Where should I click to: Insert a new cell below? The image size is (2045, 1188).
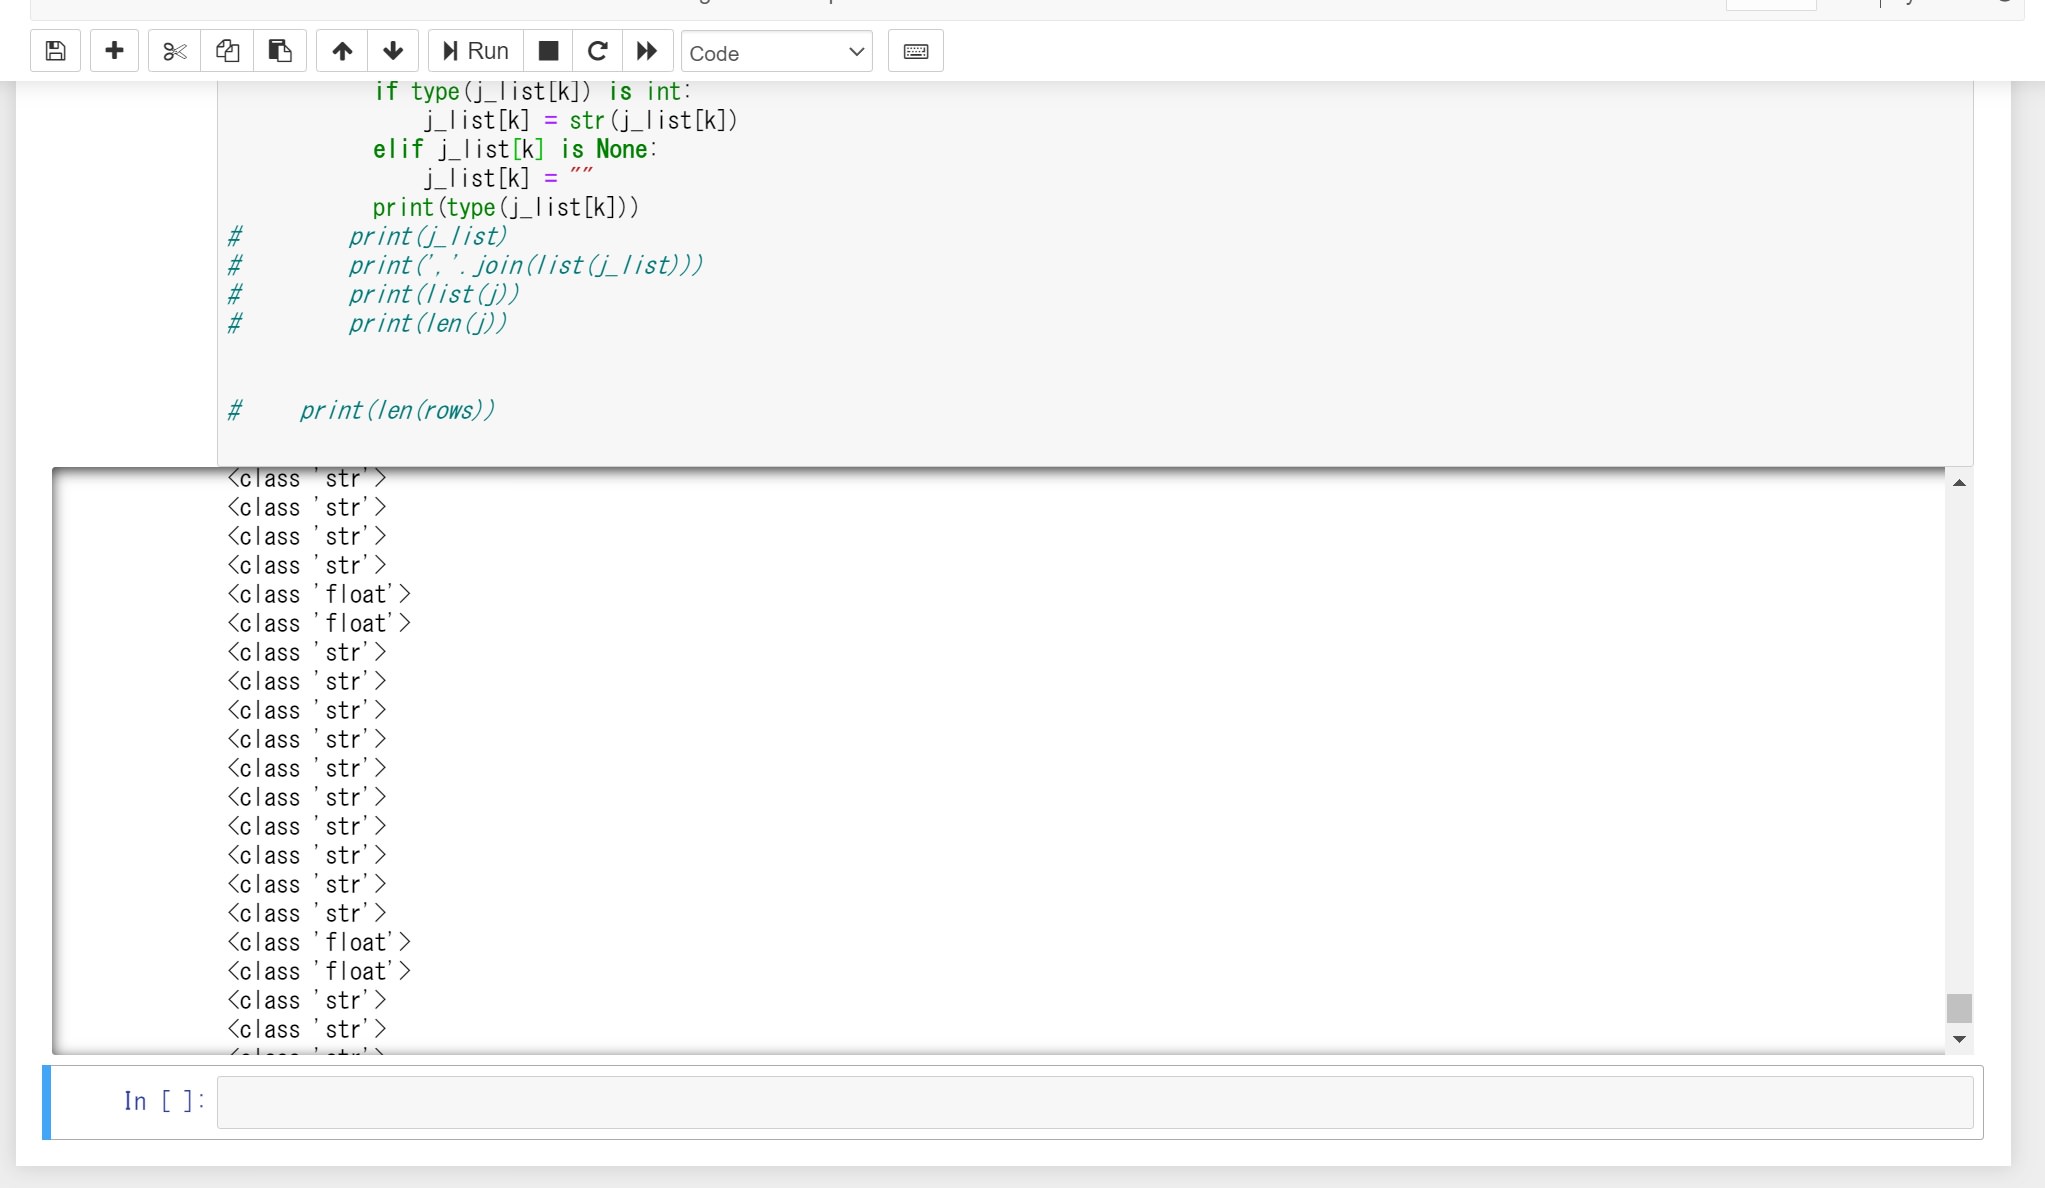coord(114,50)
